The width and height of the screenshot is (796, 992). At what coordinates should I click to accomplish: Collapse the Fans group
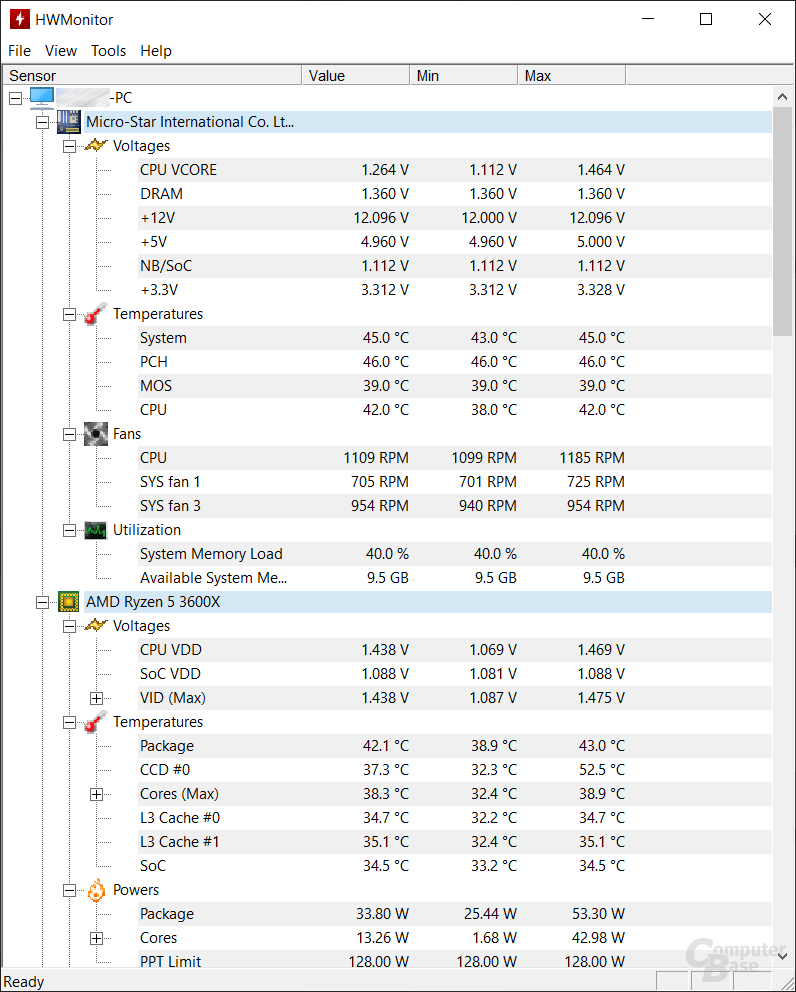point(69,434)
